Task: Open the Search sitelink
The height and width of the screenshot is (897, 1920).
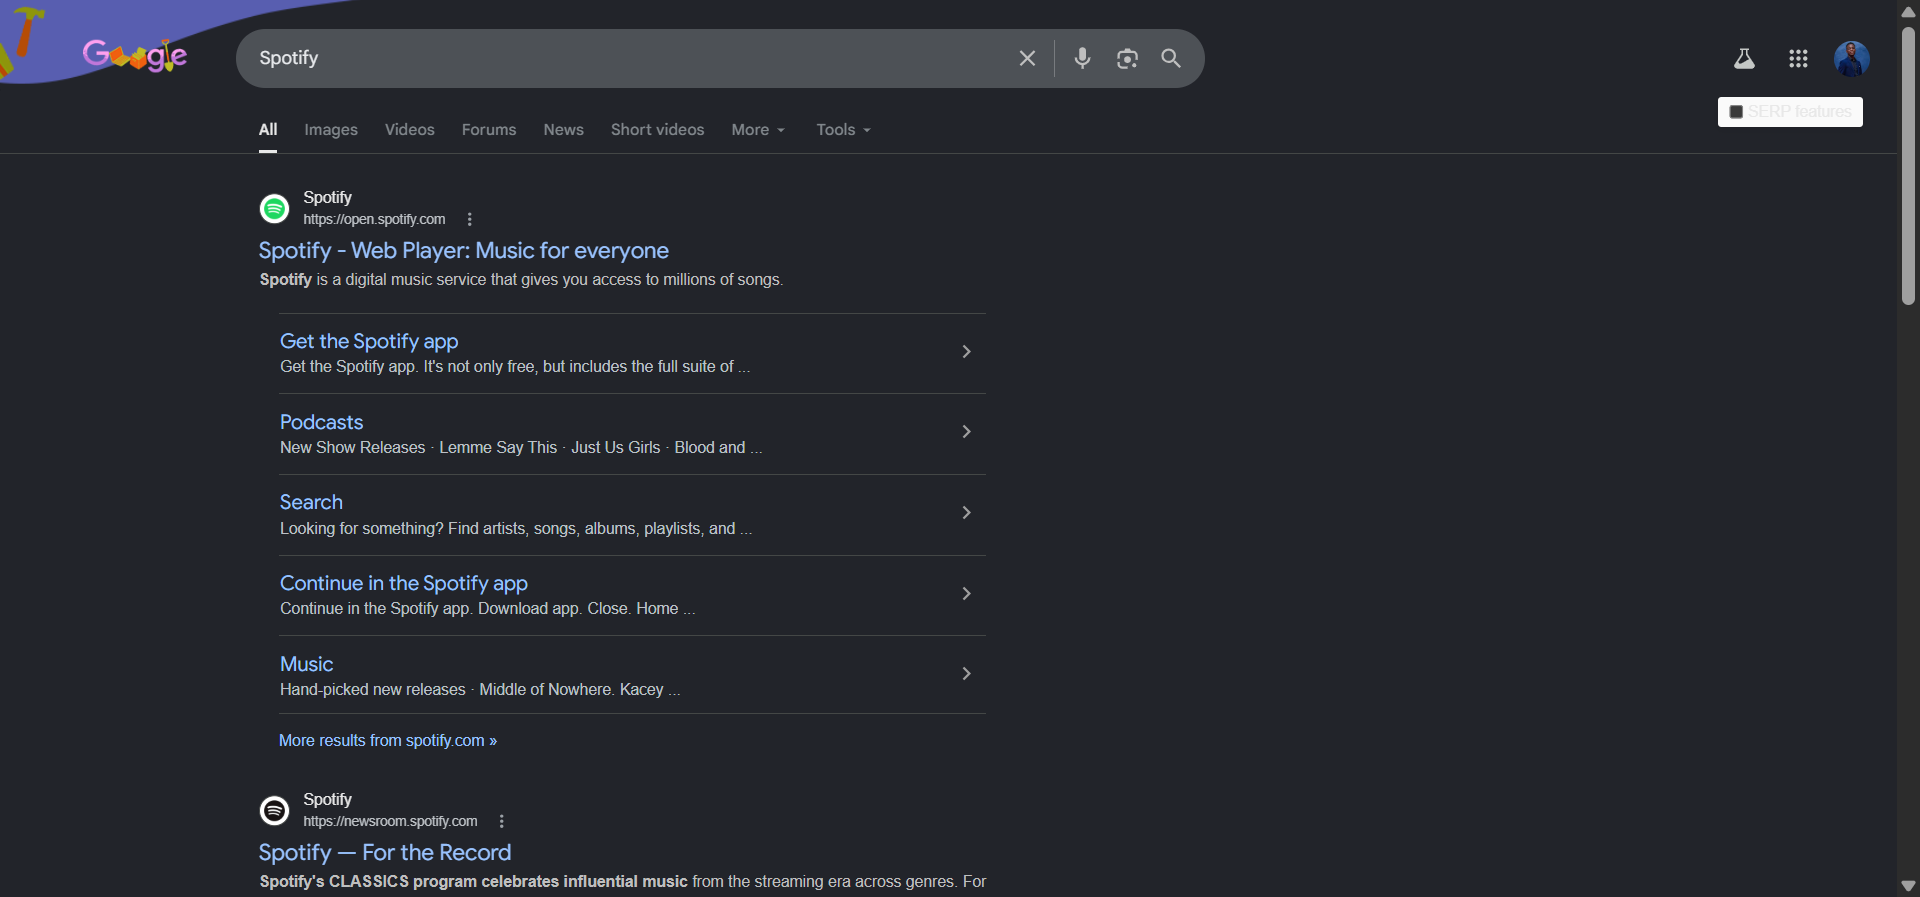Action: (x=311, y=502)
